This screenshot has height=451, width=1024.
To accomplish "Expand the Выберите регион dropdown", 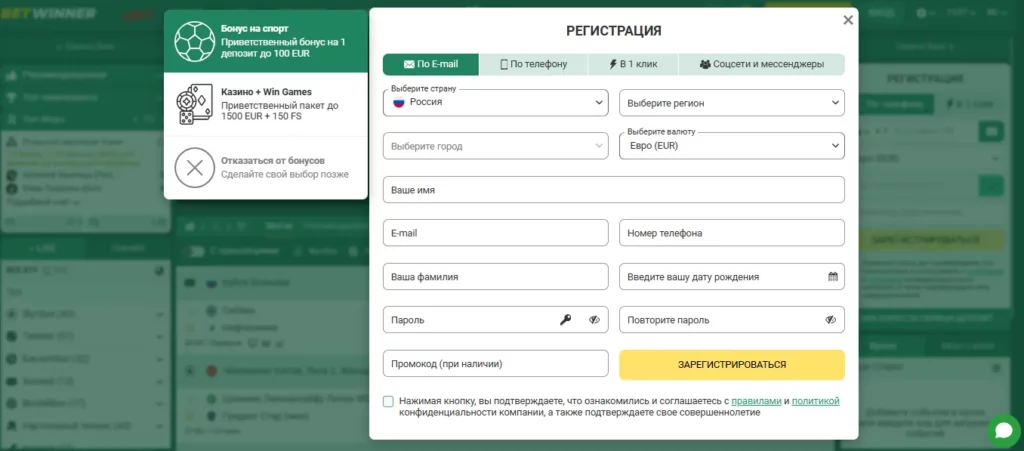I will 731,103.
